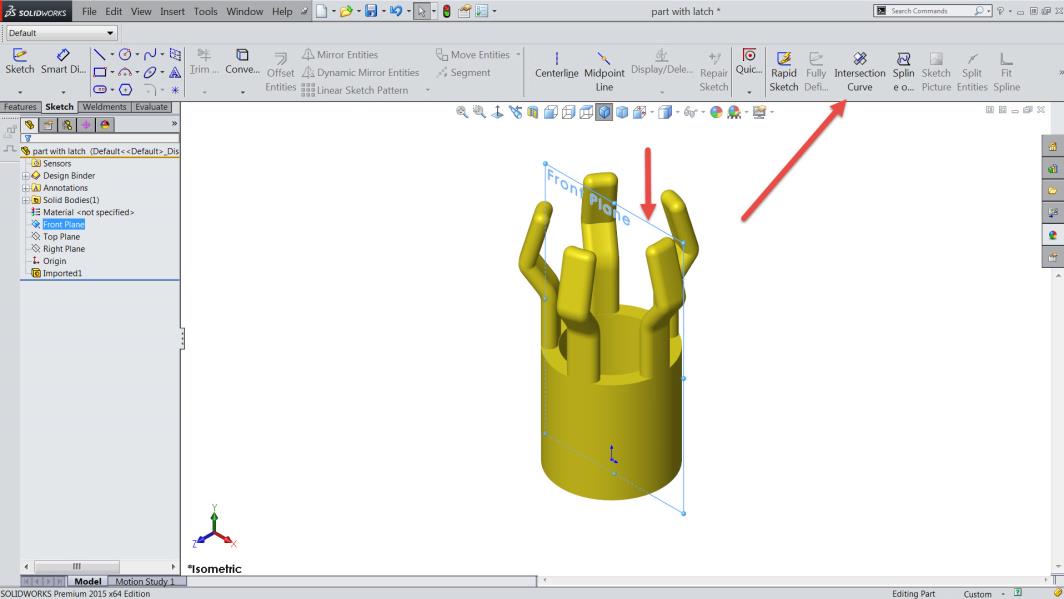Expand the Design Binder tree node
The height and width of the screenshot is (599, 1064).
coord(25,176)
